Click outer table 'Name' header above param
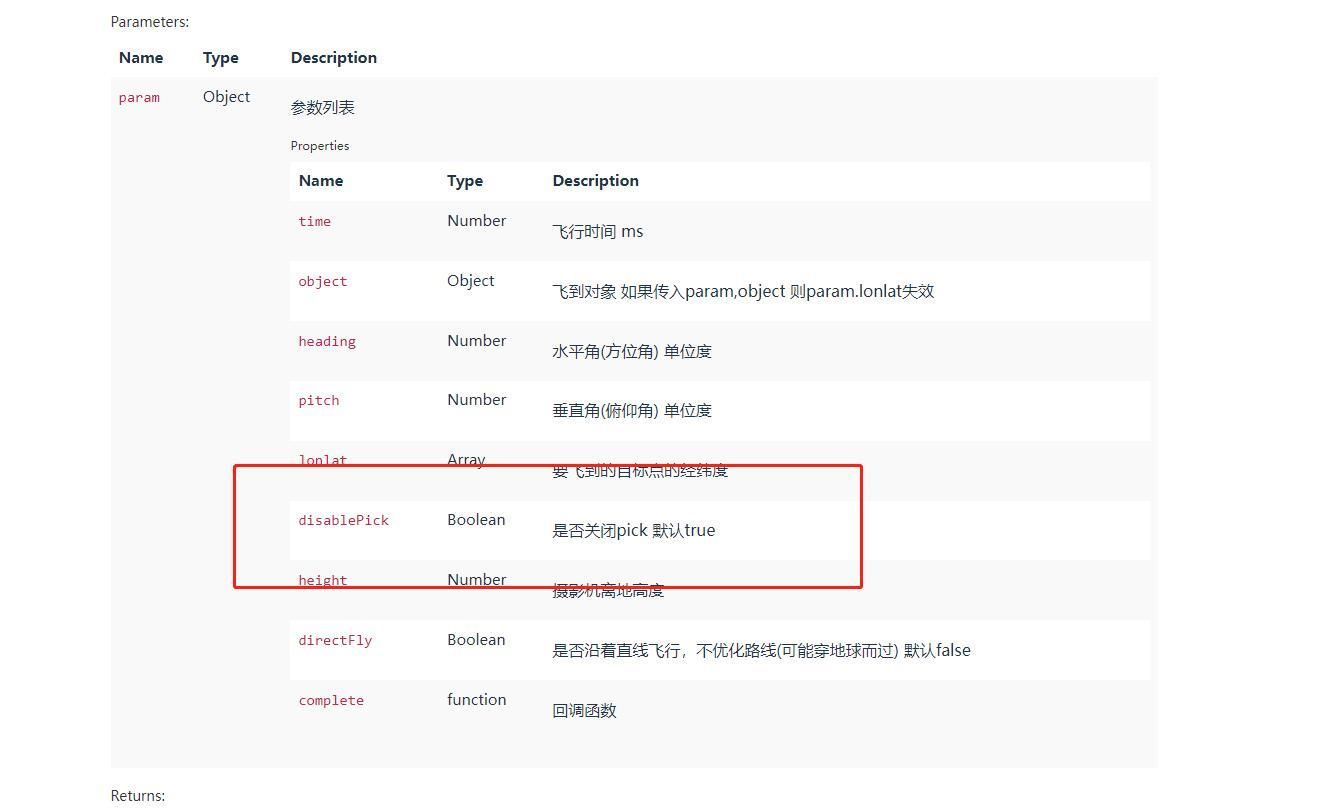The height and width of the screenshot is (808, 1318). click(x=141, y=57)
